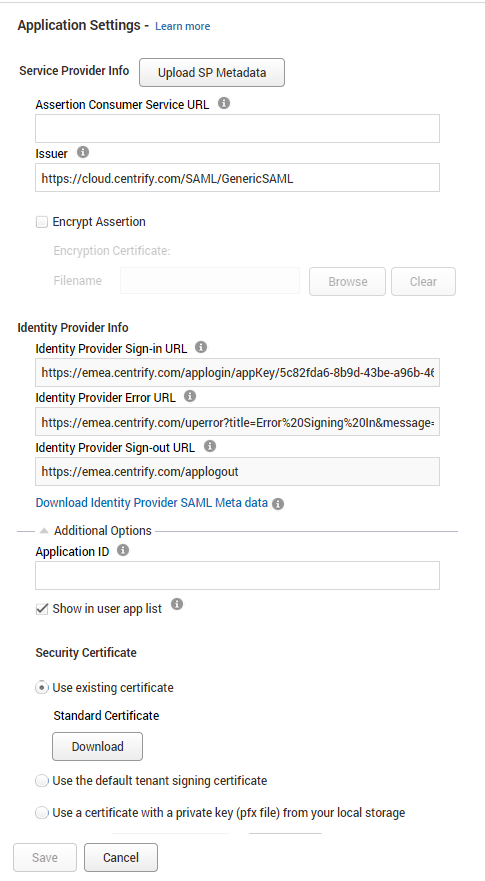Click into the Issuer field
This screenshot has height=881, width=485.
tap(237, 178)
